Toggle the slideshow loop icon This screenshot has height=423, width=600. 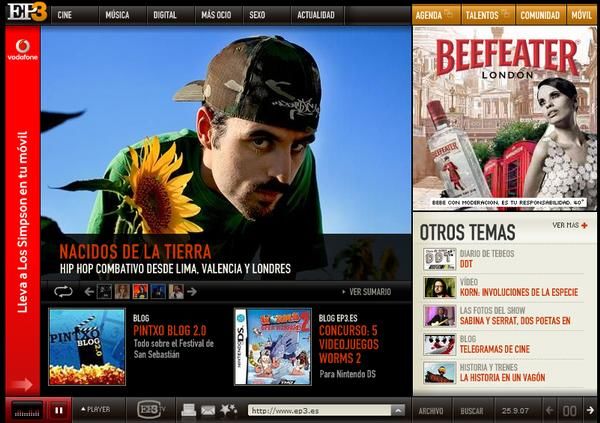(64, 292)
